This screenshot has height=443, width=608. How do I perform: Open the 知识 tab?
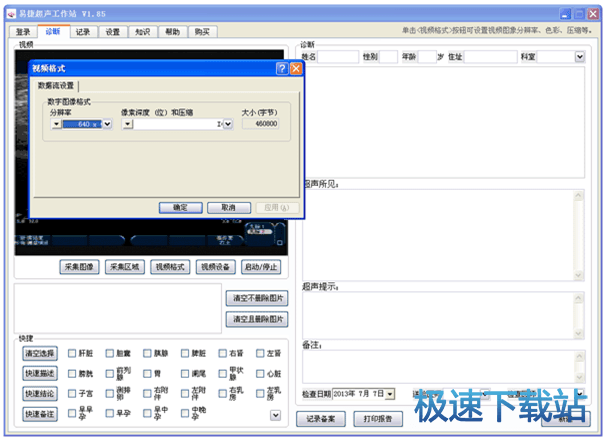coord(143,32)
